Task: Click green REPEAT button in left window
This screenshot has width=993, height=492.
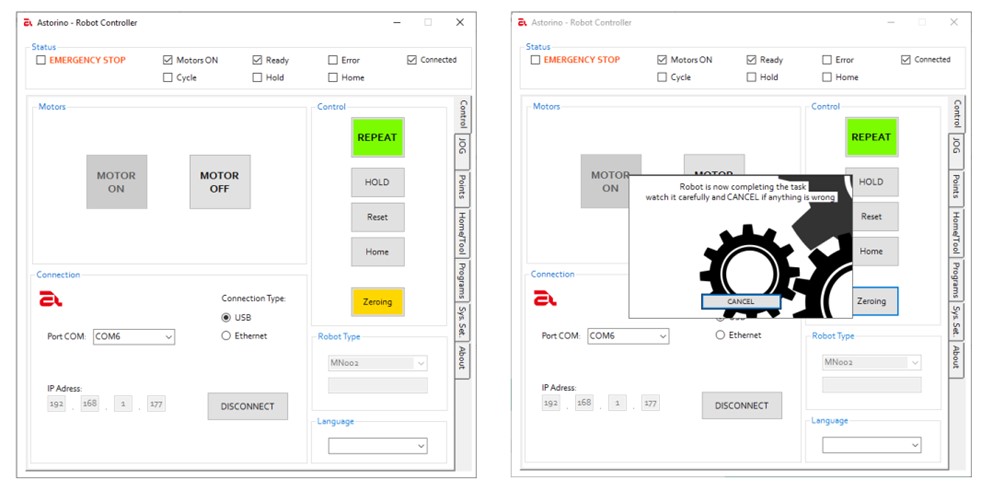Action: [x=377, y=137]
